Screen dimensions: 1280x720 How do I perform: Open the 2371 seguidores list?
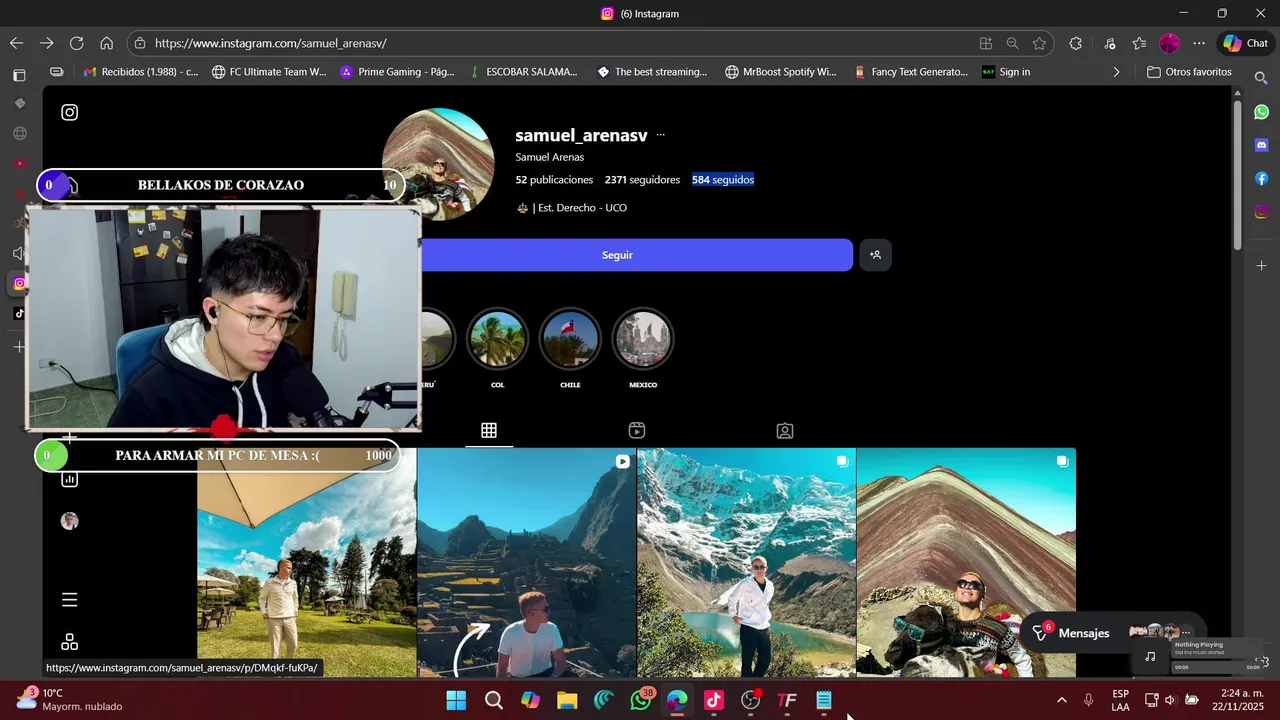coord(642,180)
